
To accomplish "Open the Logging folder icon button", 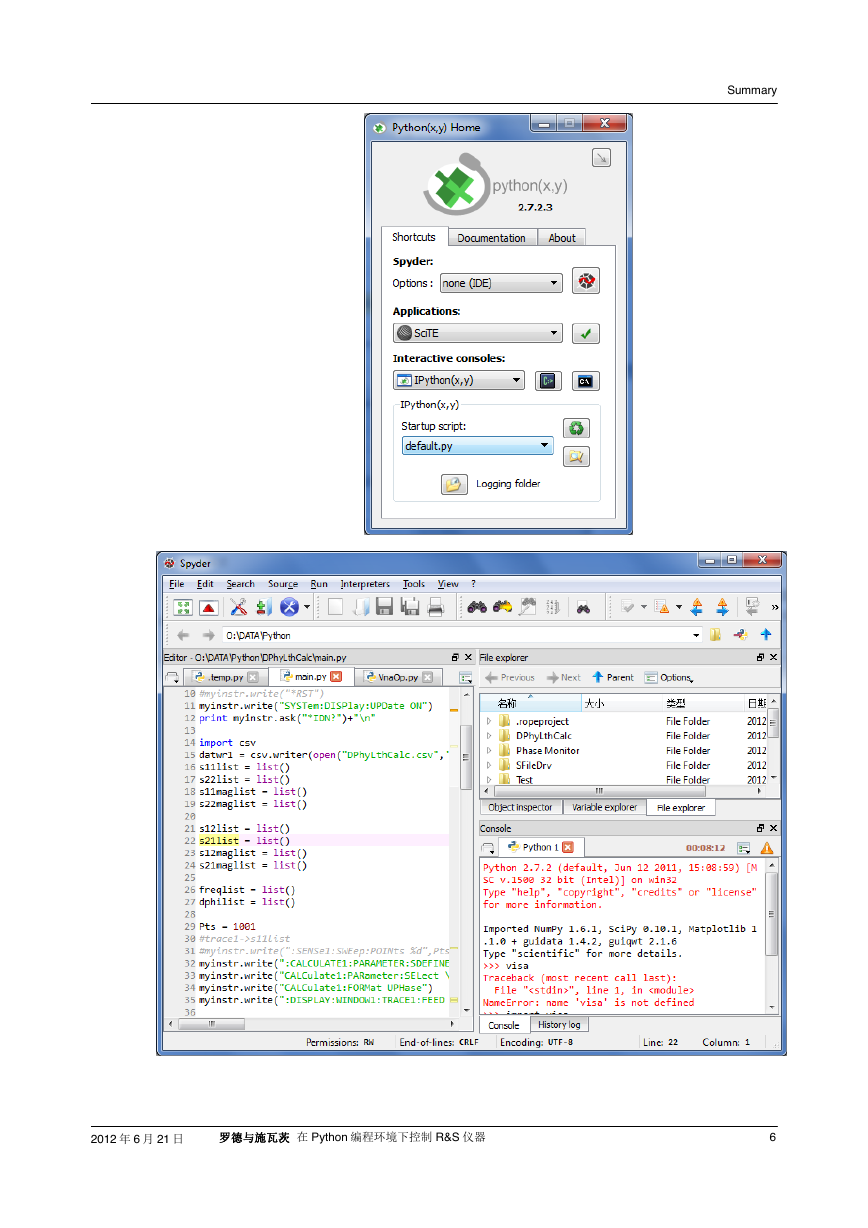I will [454, 484].
